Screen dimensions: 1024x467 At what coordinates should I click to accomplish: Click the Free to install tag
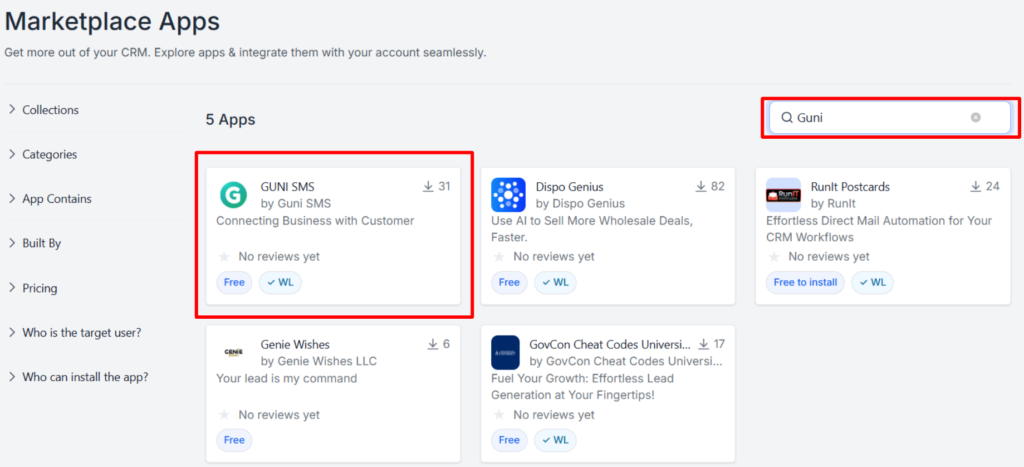pos(805,283)
